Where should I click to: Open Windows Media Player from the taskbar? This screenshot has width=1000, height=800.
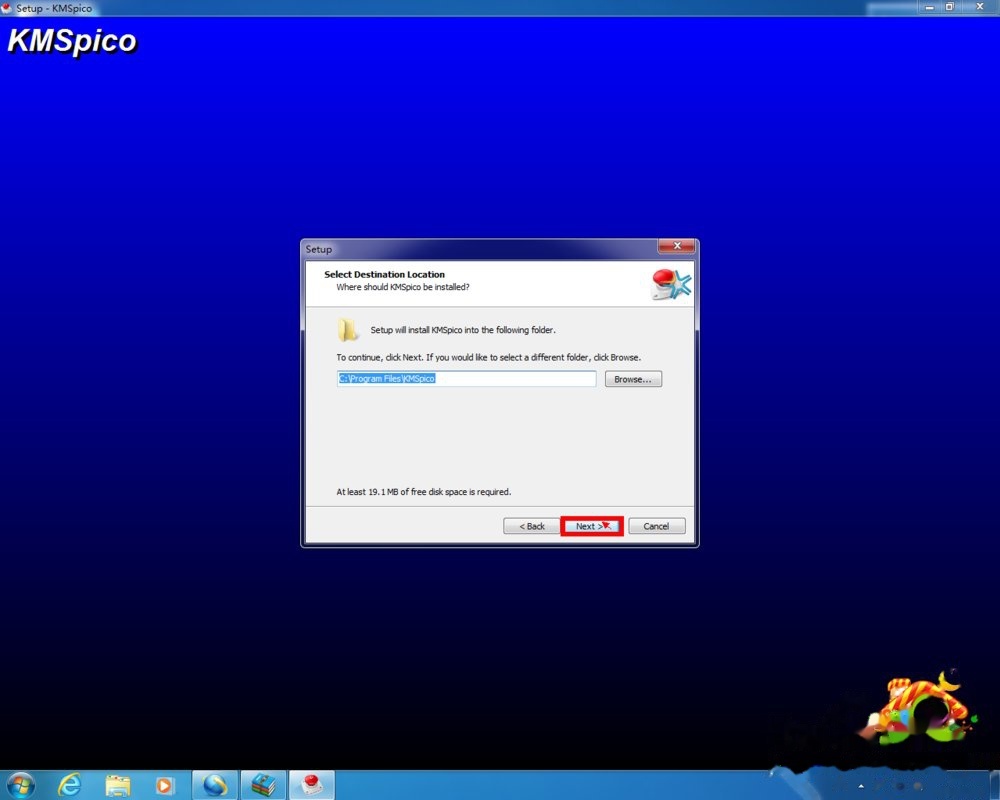tap(165, 785)
